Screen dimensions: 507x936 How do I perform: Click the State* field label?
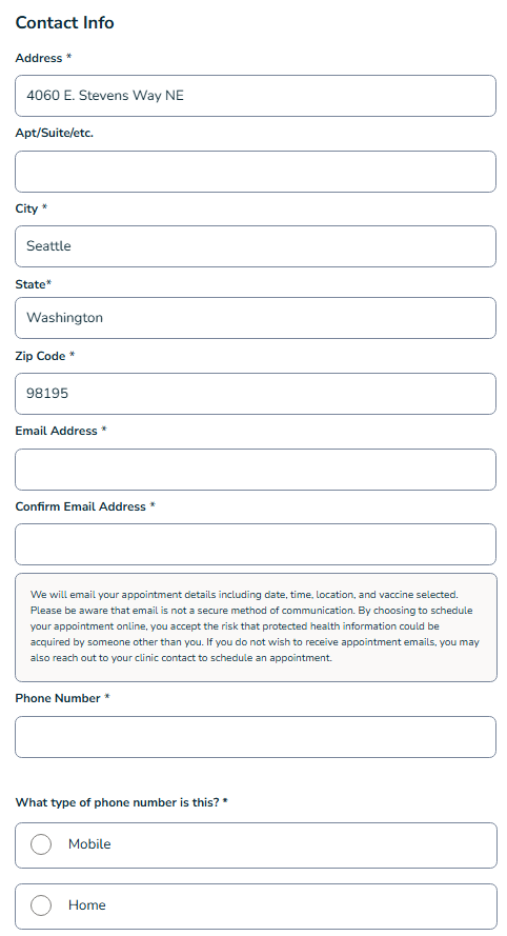tap(33, 284)
